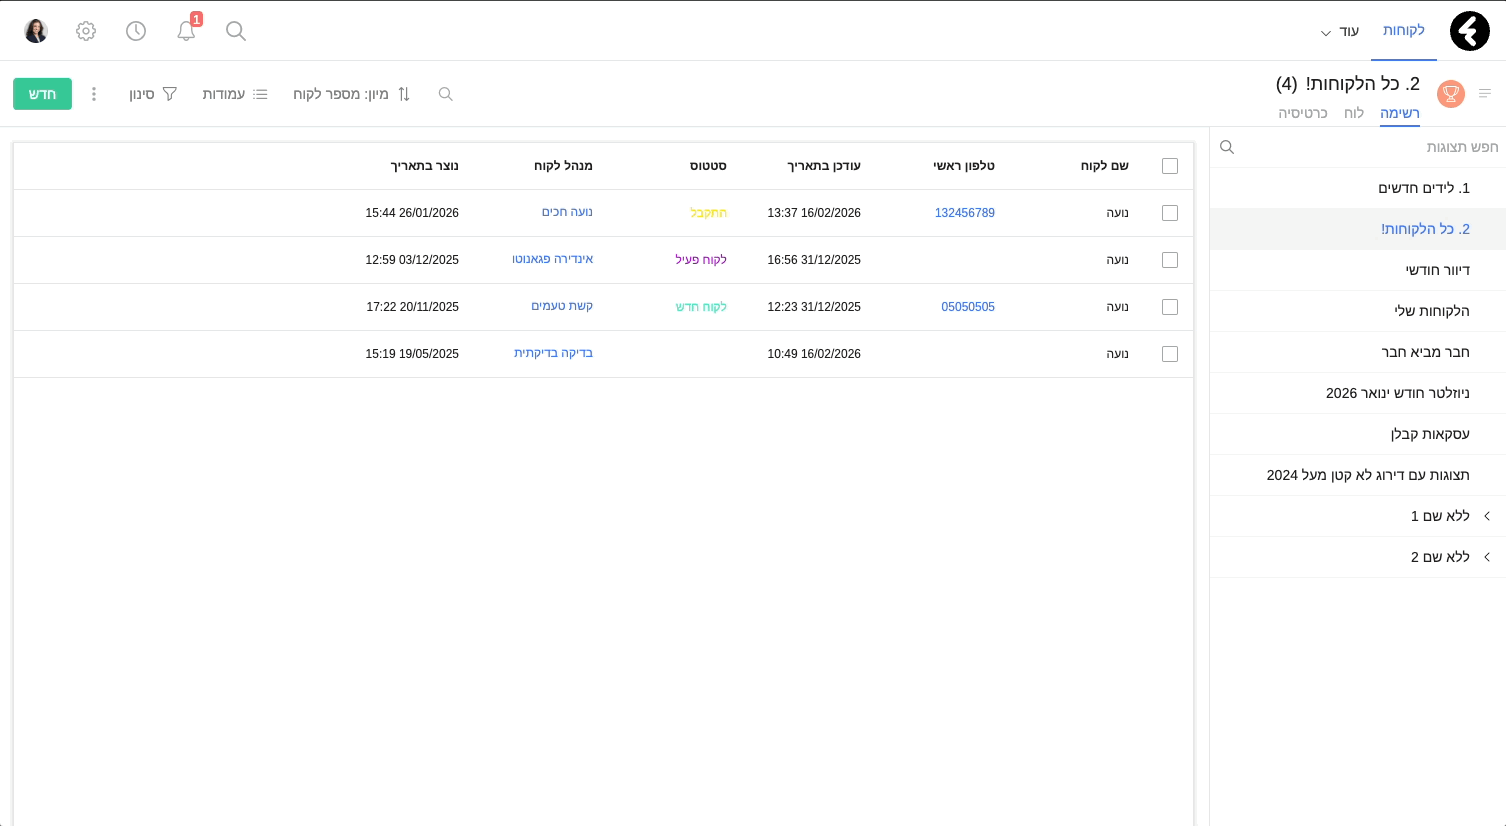Click the סטטוס column header
1506x826 pixels.
tap(708, 166)
